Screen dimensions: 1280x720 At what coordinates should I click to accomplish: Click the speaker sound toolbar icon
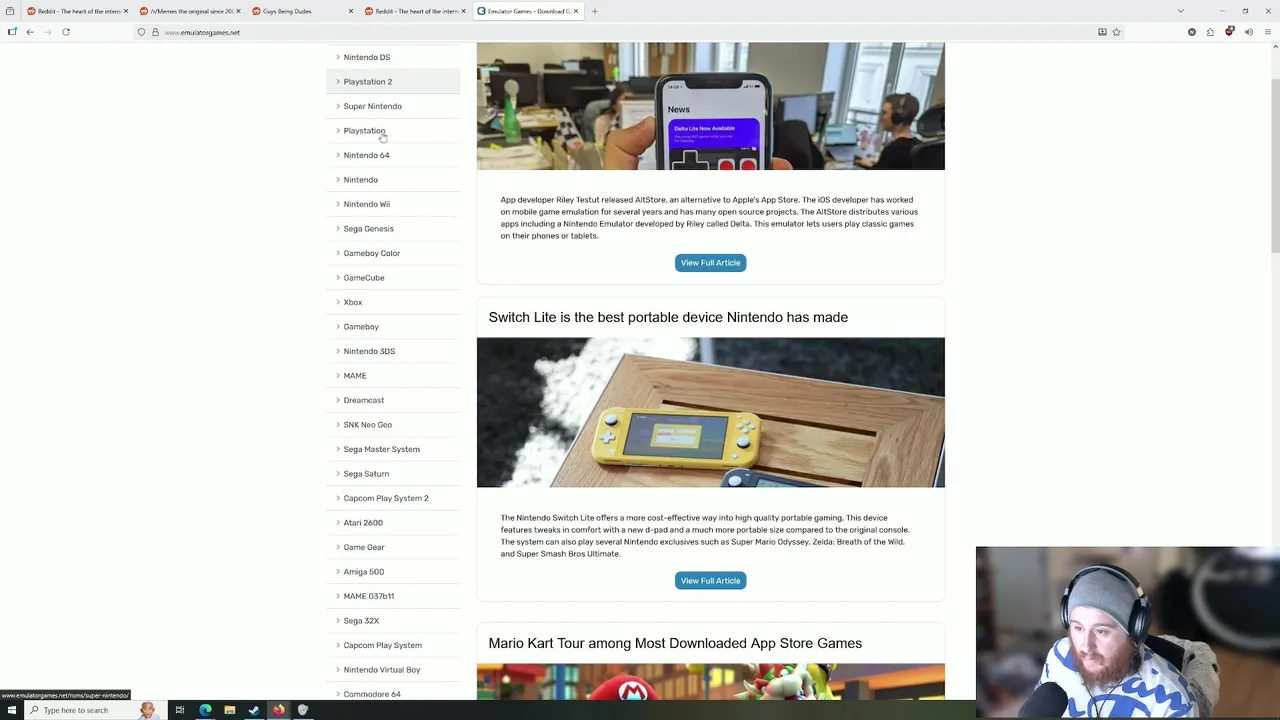point(1248,32)
